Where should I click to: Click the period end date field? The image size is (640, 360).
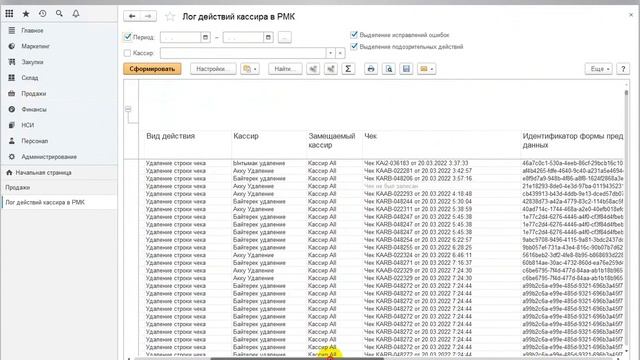click(243, 37)
